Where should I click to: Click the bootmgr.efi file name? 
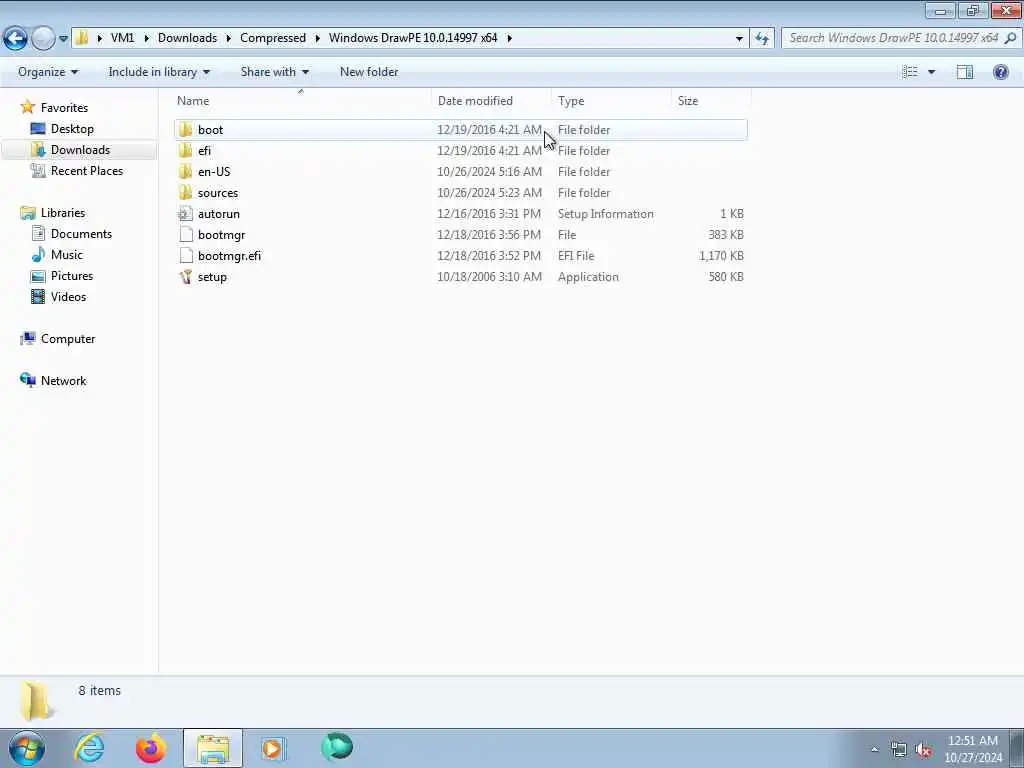click(x=229, y=255)
